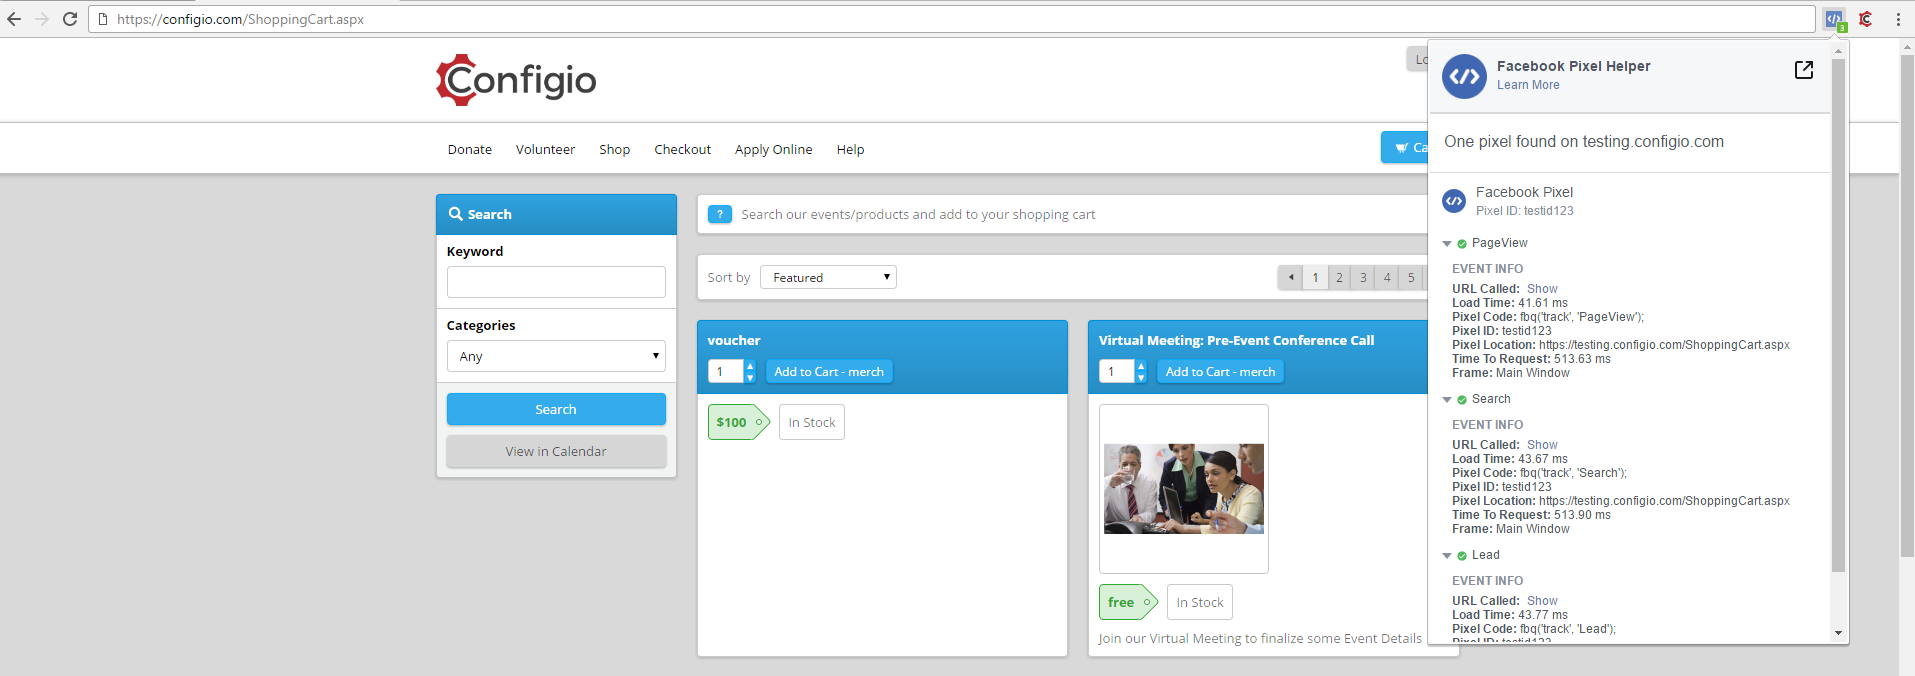Viewport: 1915px width, 676px height.
Task: Collapse the Search event section
Action: 1447,400
